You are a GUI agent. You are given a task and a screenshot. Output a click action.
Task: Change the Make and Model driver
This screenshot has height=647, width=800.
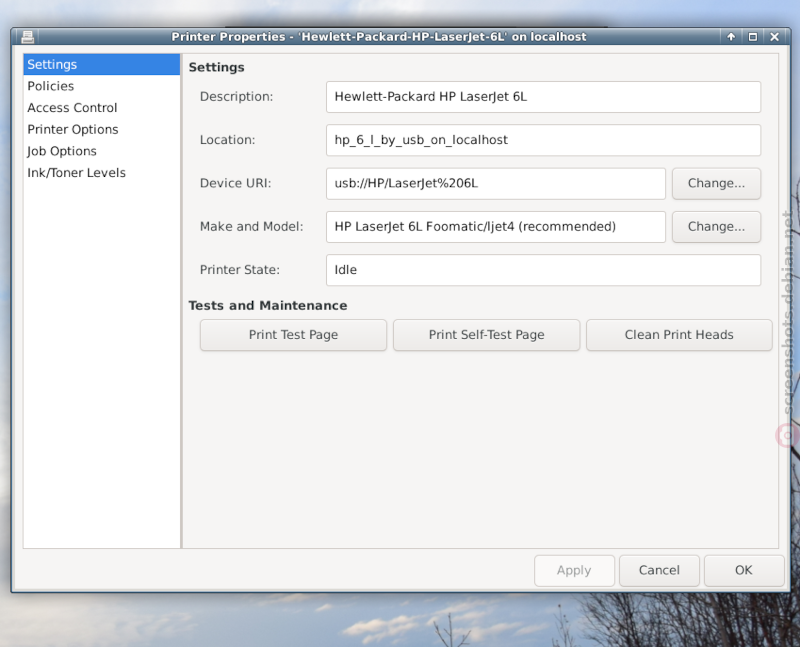[x=716, y=227]
